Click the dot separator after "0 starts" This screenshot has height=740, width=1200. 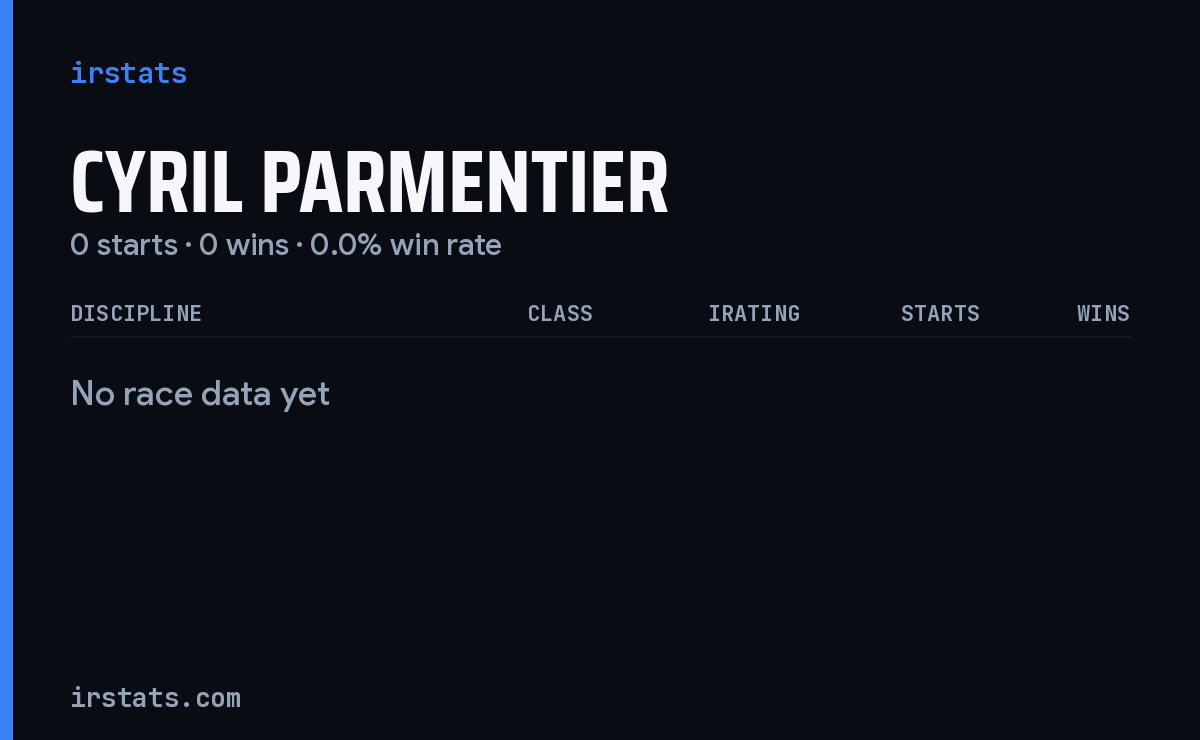point(188,246)
